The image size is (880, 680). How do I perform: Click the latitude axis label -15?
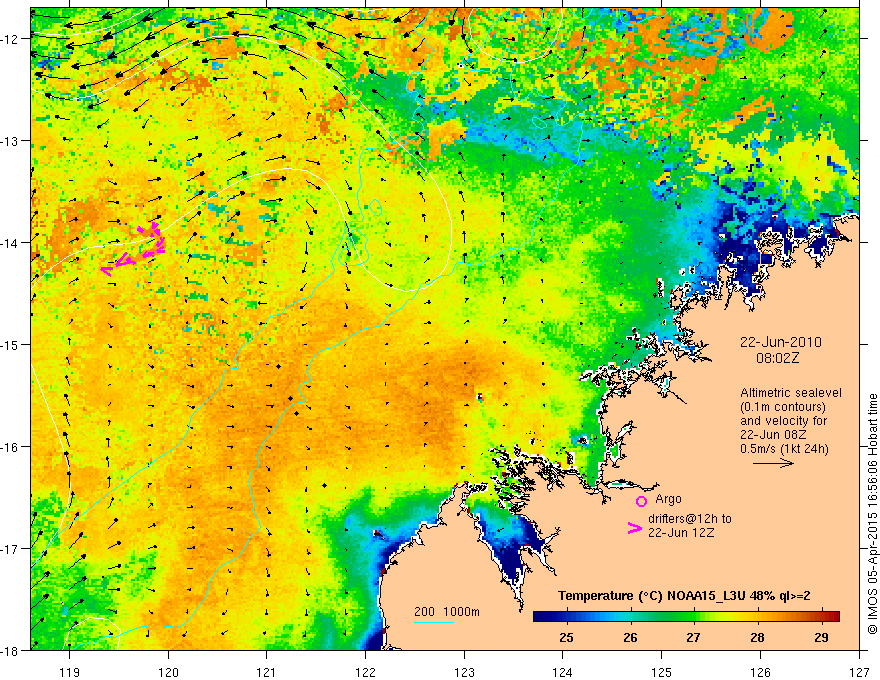pyautogui.click(x=12, y=344)
